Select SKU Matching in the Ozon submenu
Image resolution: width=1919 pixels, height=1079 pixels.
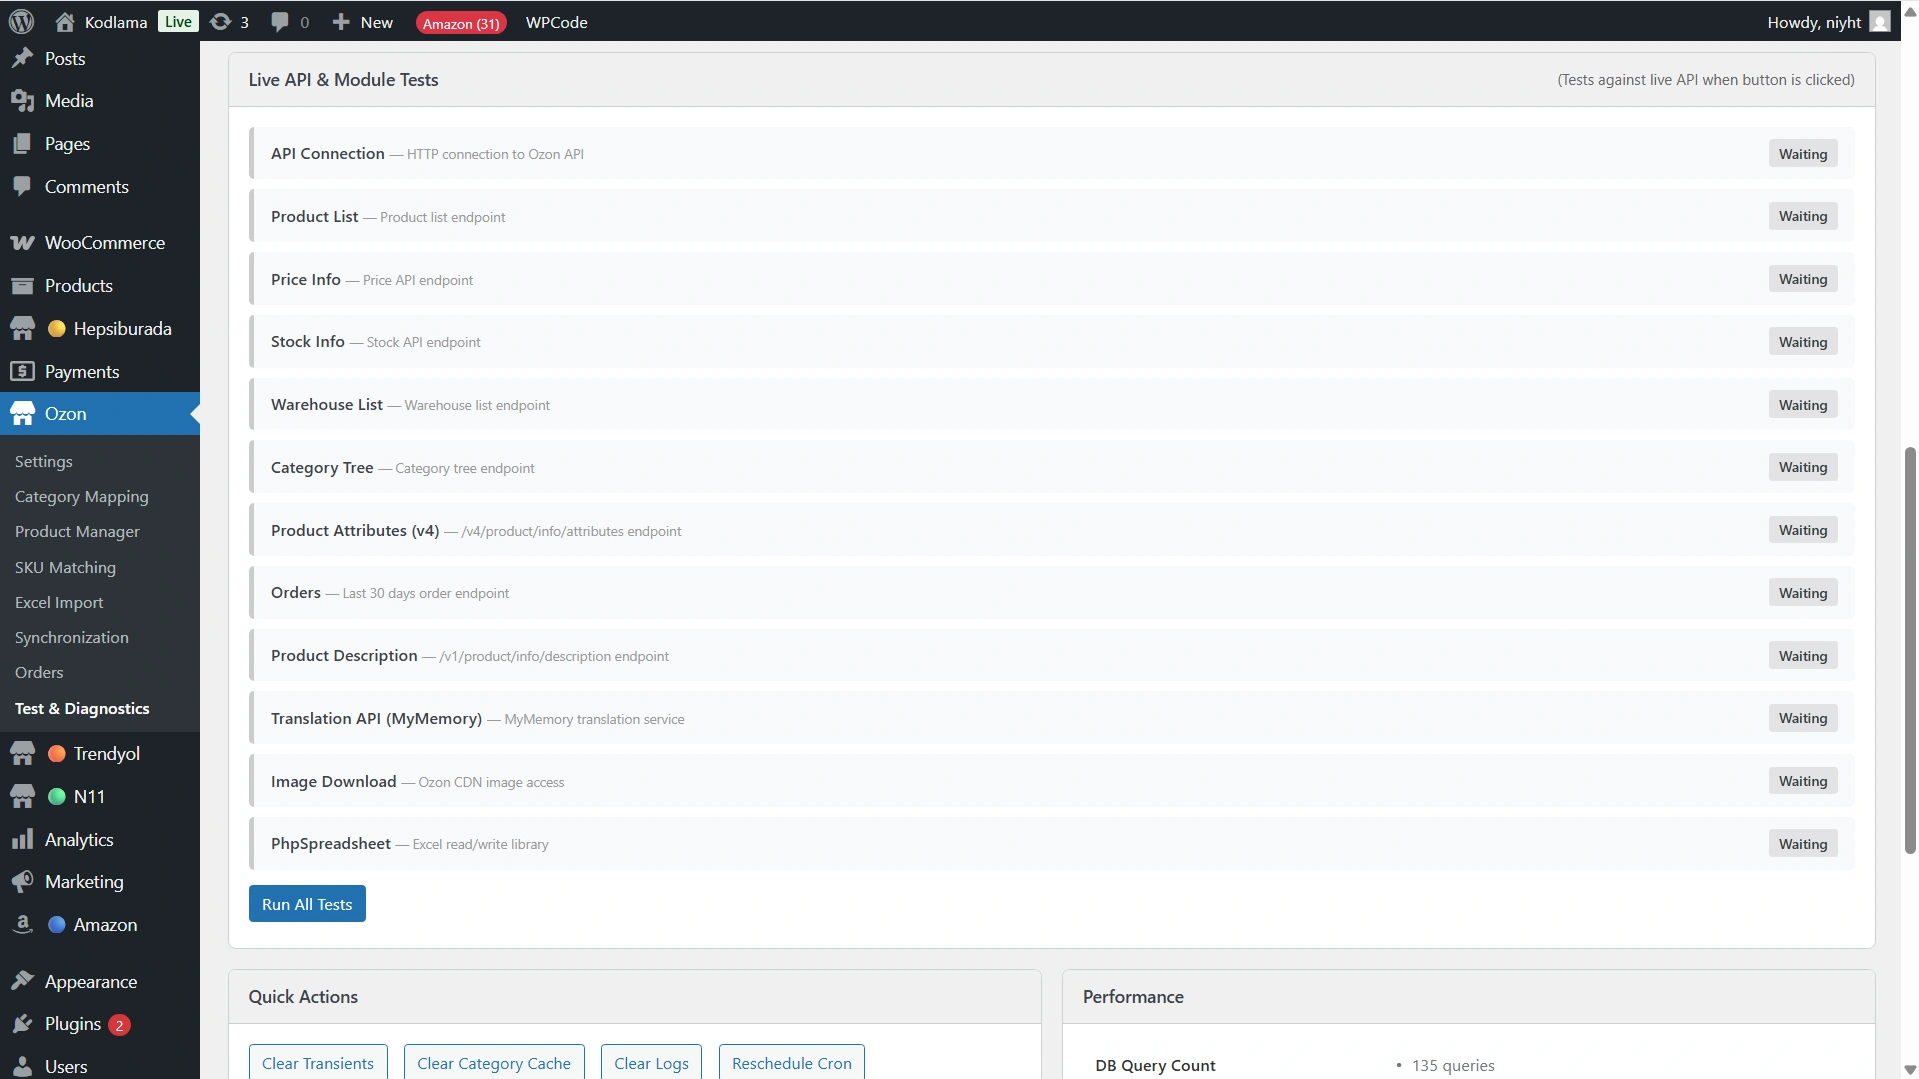pyautogui.click(x=65, y=567)
